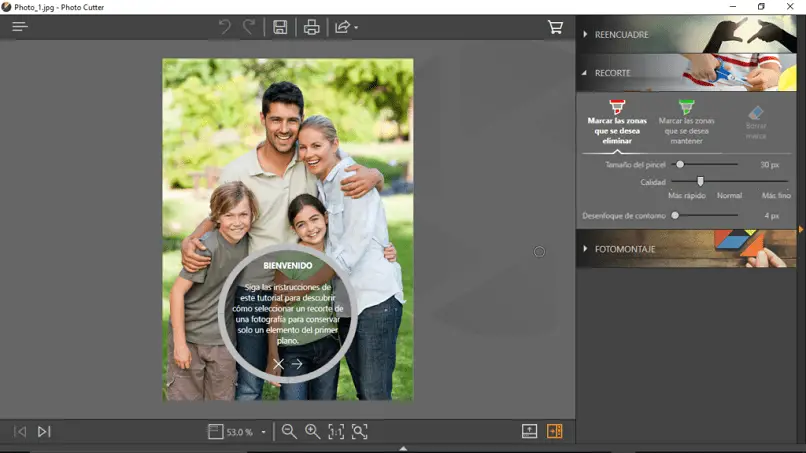Go to the first photo
The height and width of the screenshot is (453, 806).
(x=20, y=431)
